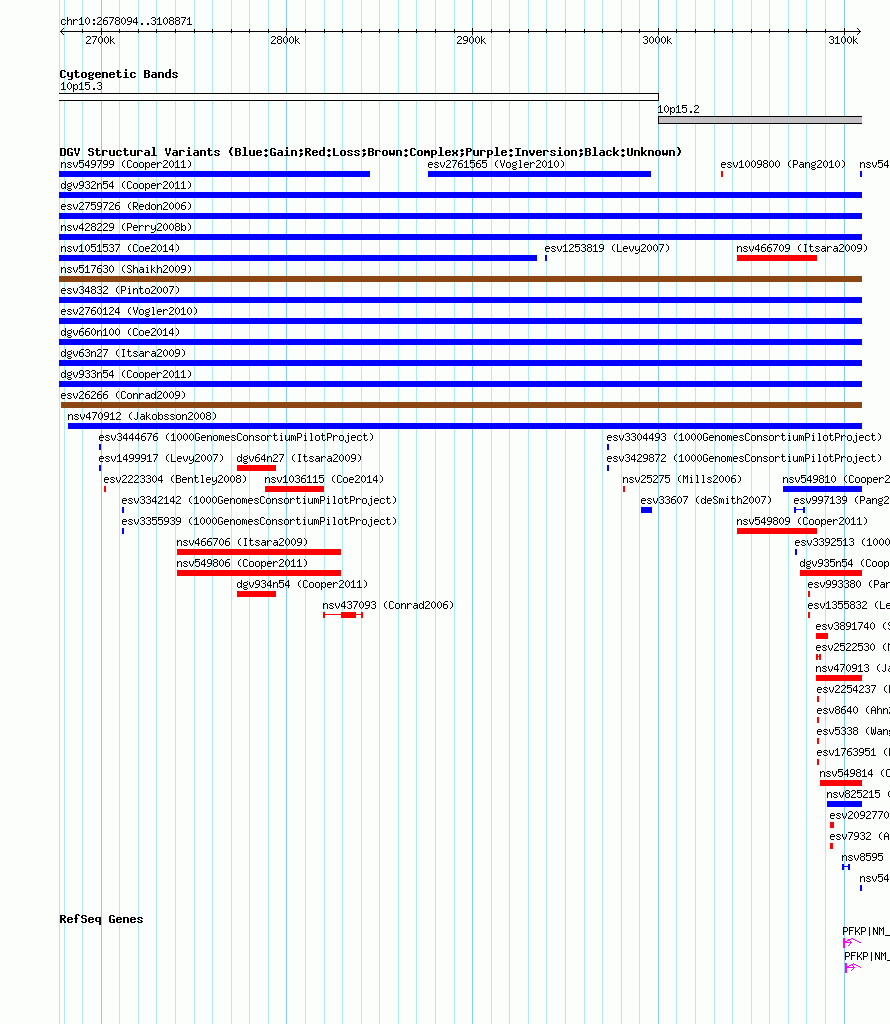Select esv3304493 1000 Genomes variant
Viewport: 890px width, 1024px height.
(744, 437)
